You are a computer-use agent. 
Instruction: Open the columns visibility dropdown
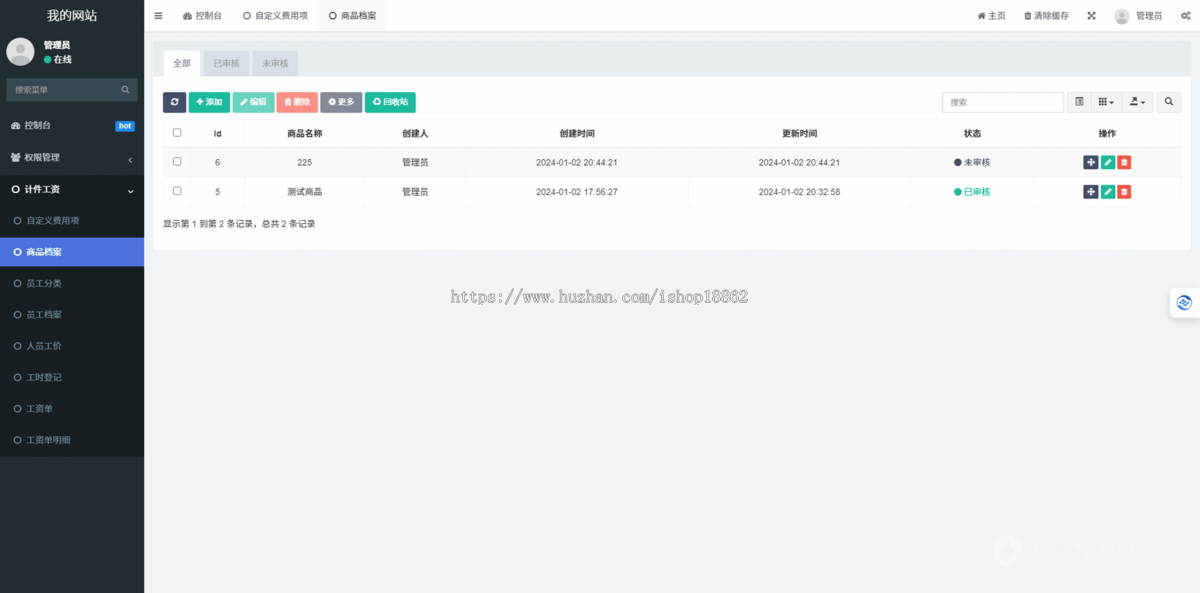click(x=1105, y=102)
